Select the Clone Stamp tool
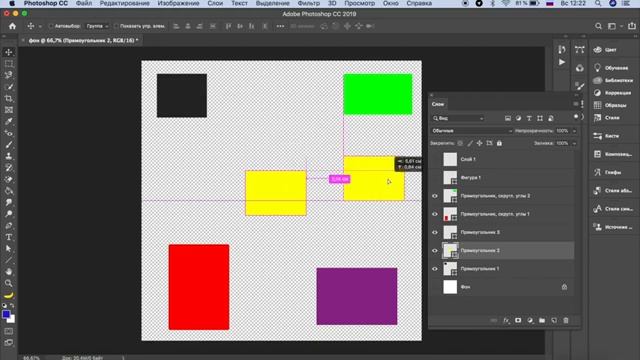This screenshot has height=360, width=640. pyautogui.click(x=9, y=156)
